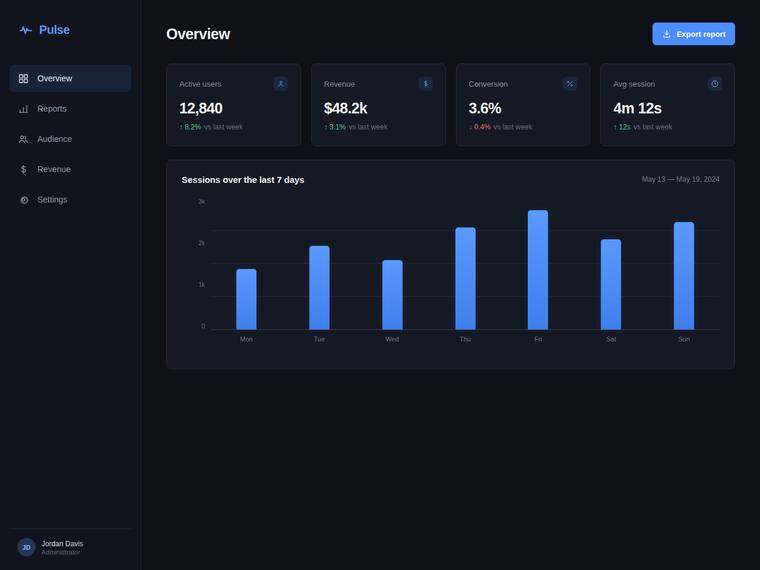Click the Administrator role label
This screenshot has width=760, height=570.
click(61, 553)
